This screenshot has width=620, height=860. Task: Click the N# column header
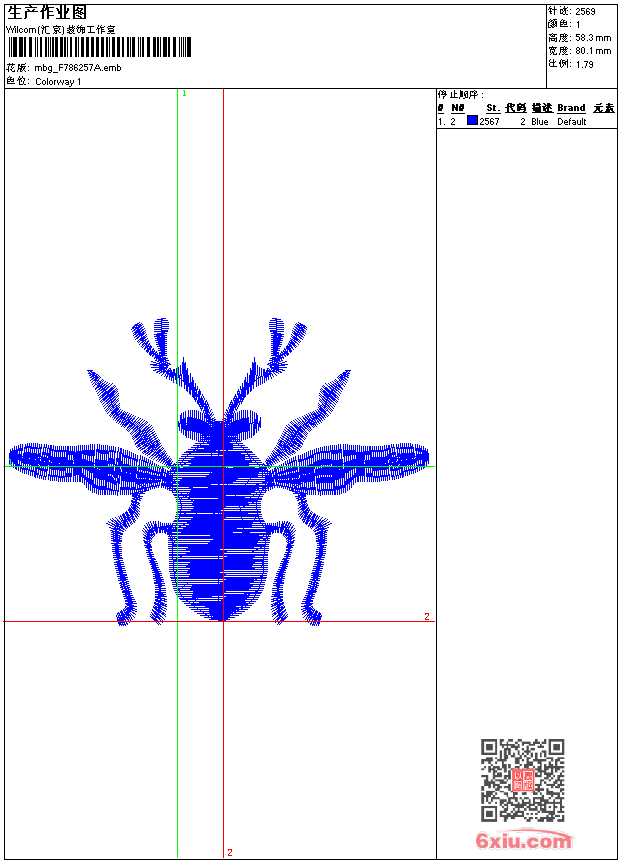click(x=457, y=108)
